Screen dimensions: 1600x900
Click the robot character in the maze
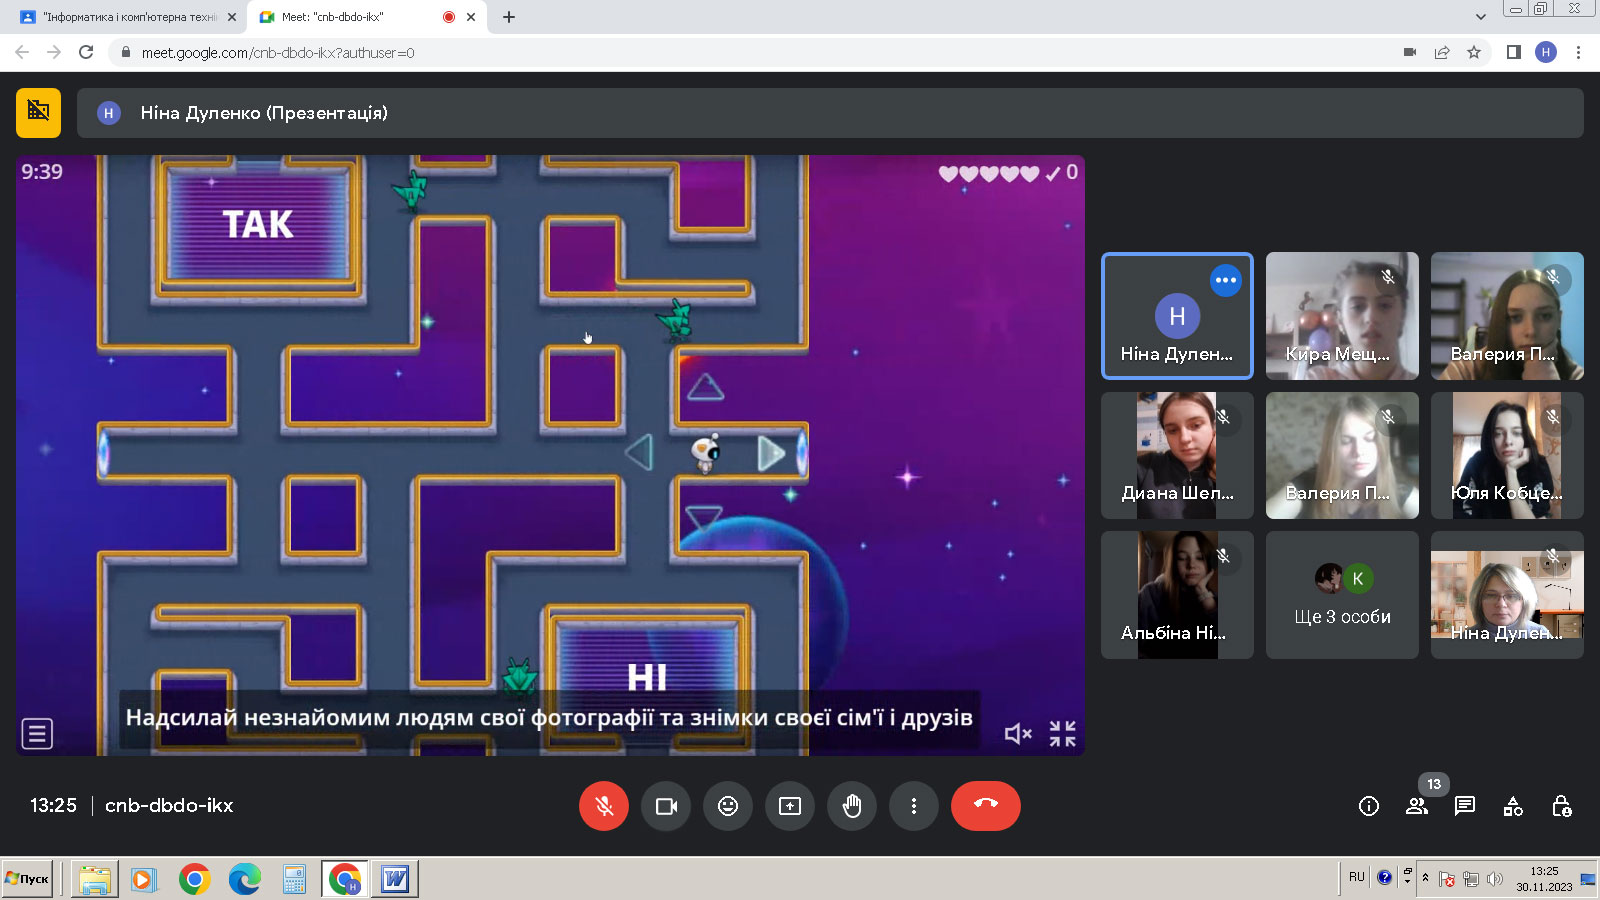[706, 452]
